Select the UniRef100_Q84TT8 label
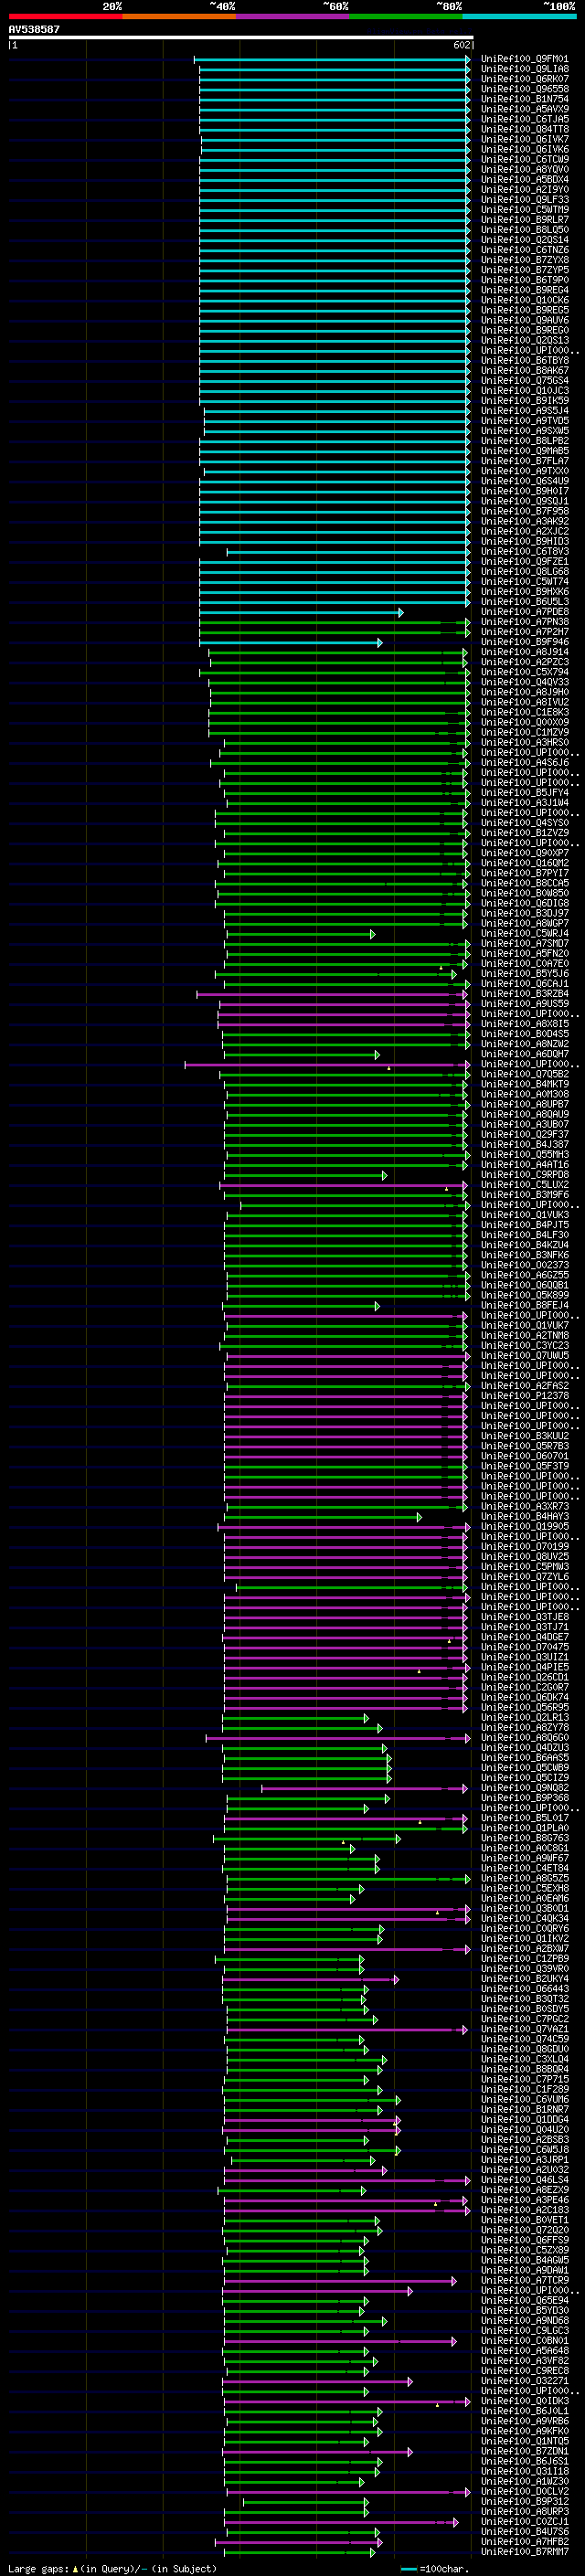 [524, 129]
